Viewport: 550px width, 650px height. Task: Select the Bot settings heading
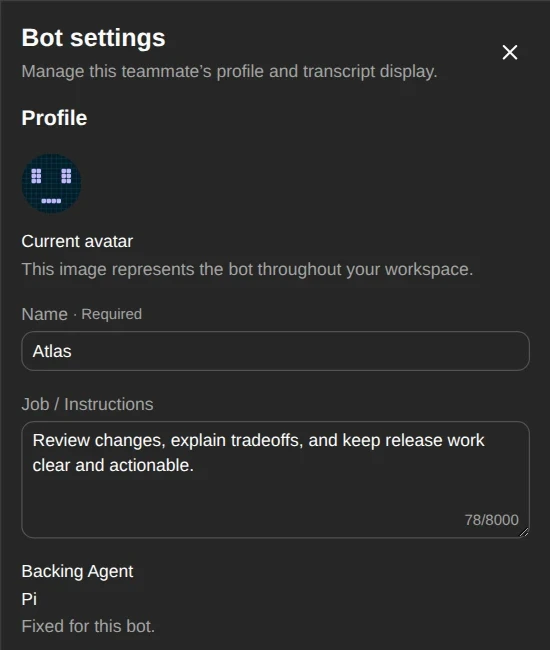pos(93,38)
